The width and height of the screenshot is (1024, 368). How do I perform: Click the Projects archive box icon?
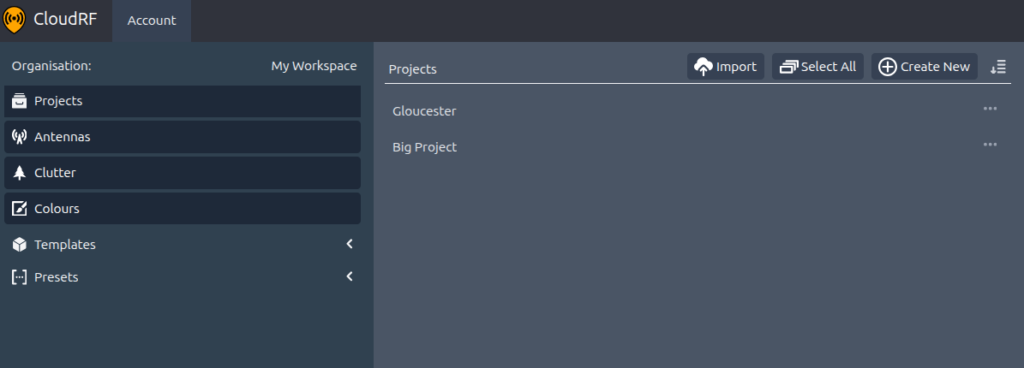20,101
